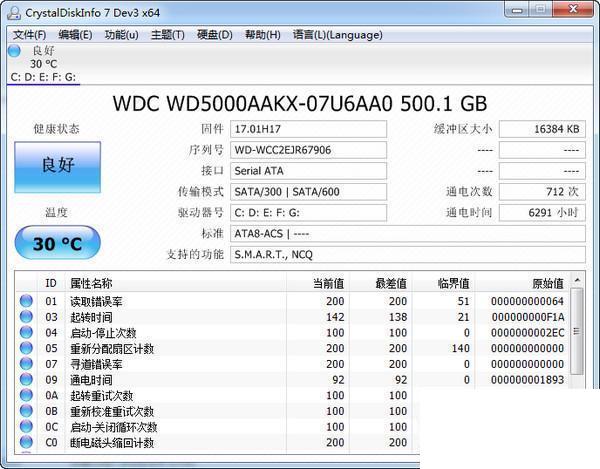Open the 语言(L)(Language) menu
600x469 pixels.
(338, 35)
